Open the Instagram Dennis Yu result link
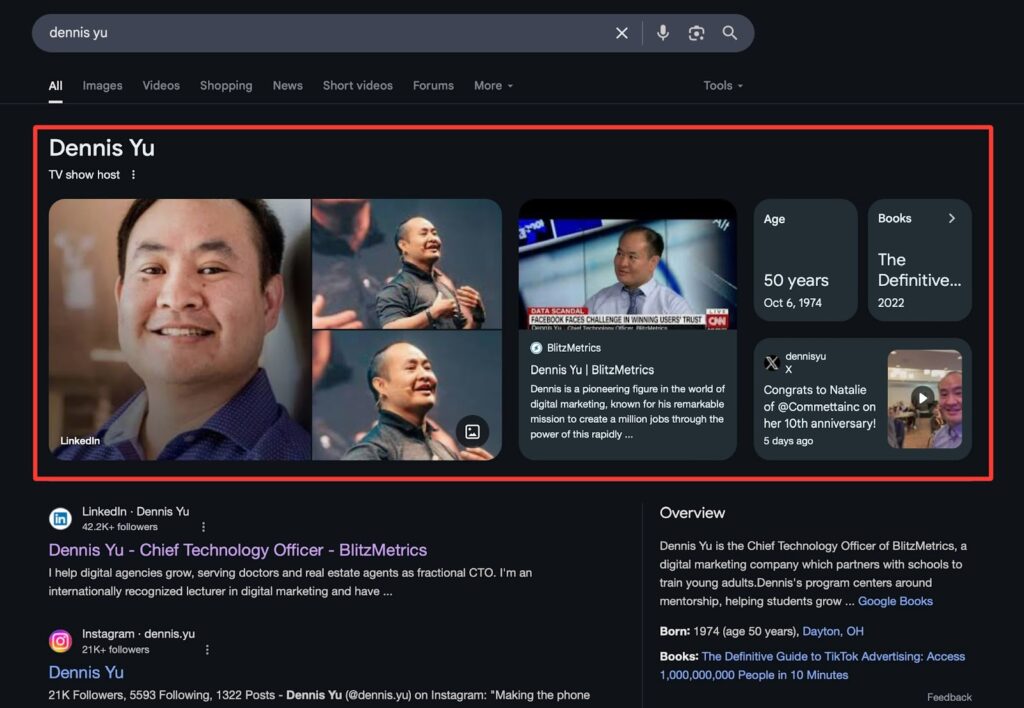 coord(86,672)
